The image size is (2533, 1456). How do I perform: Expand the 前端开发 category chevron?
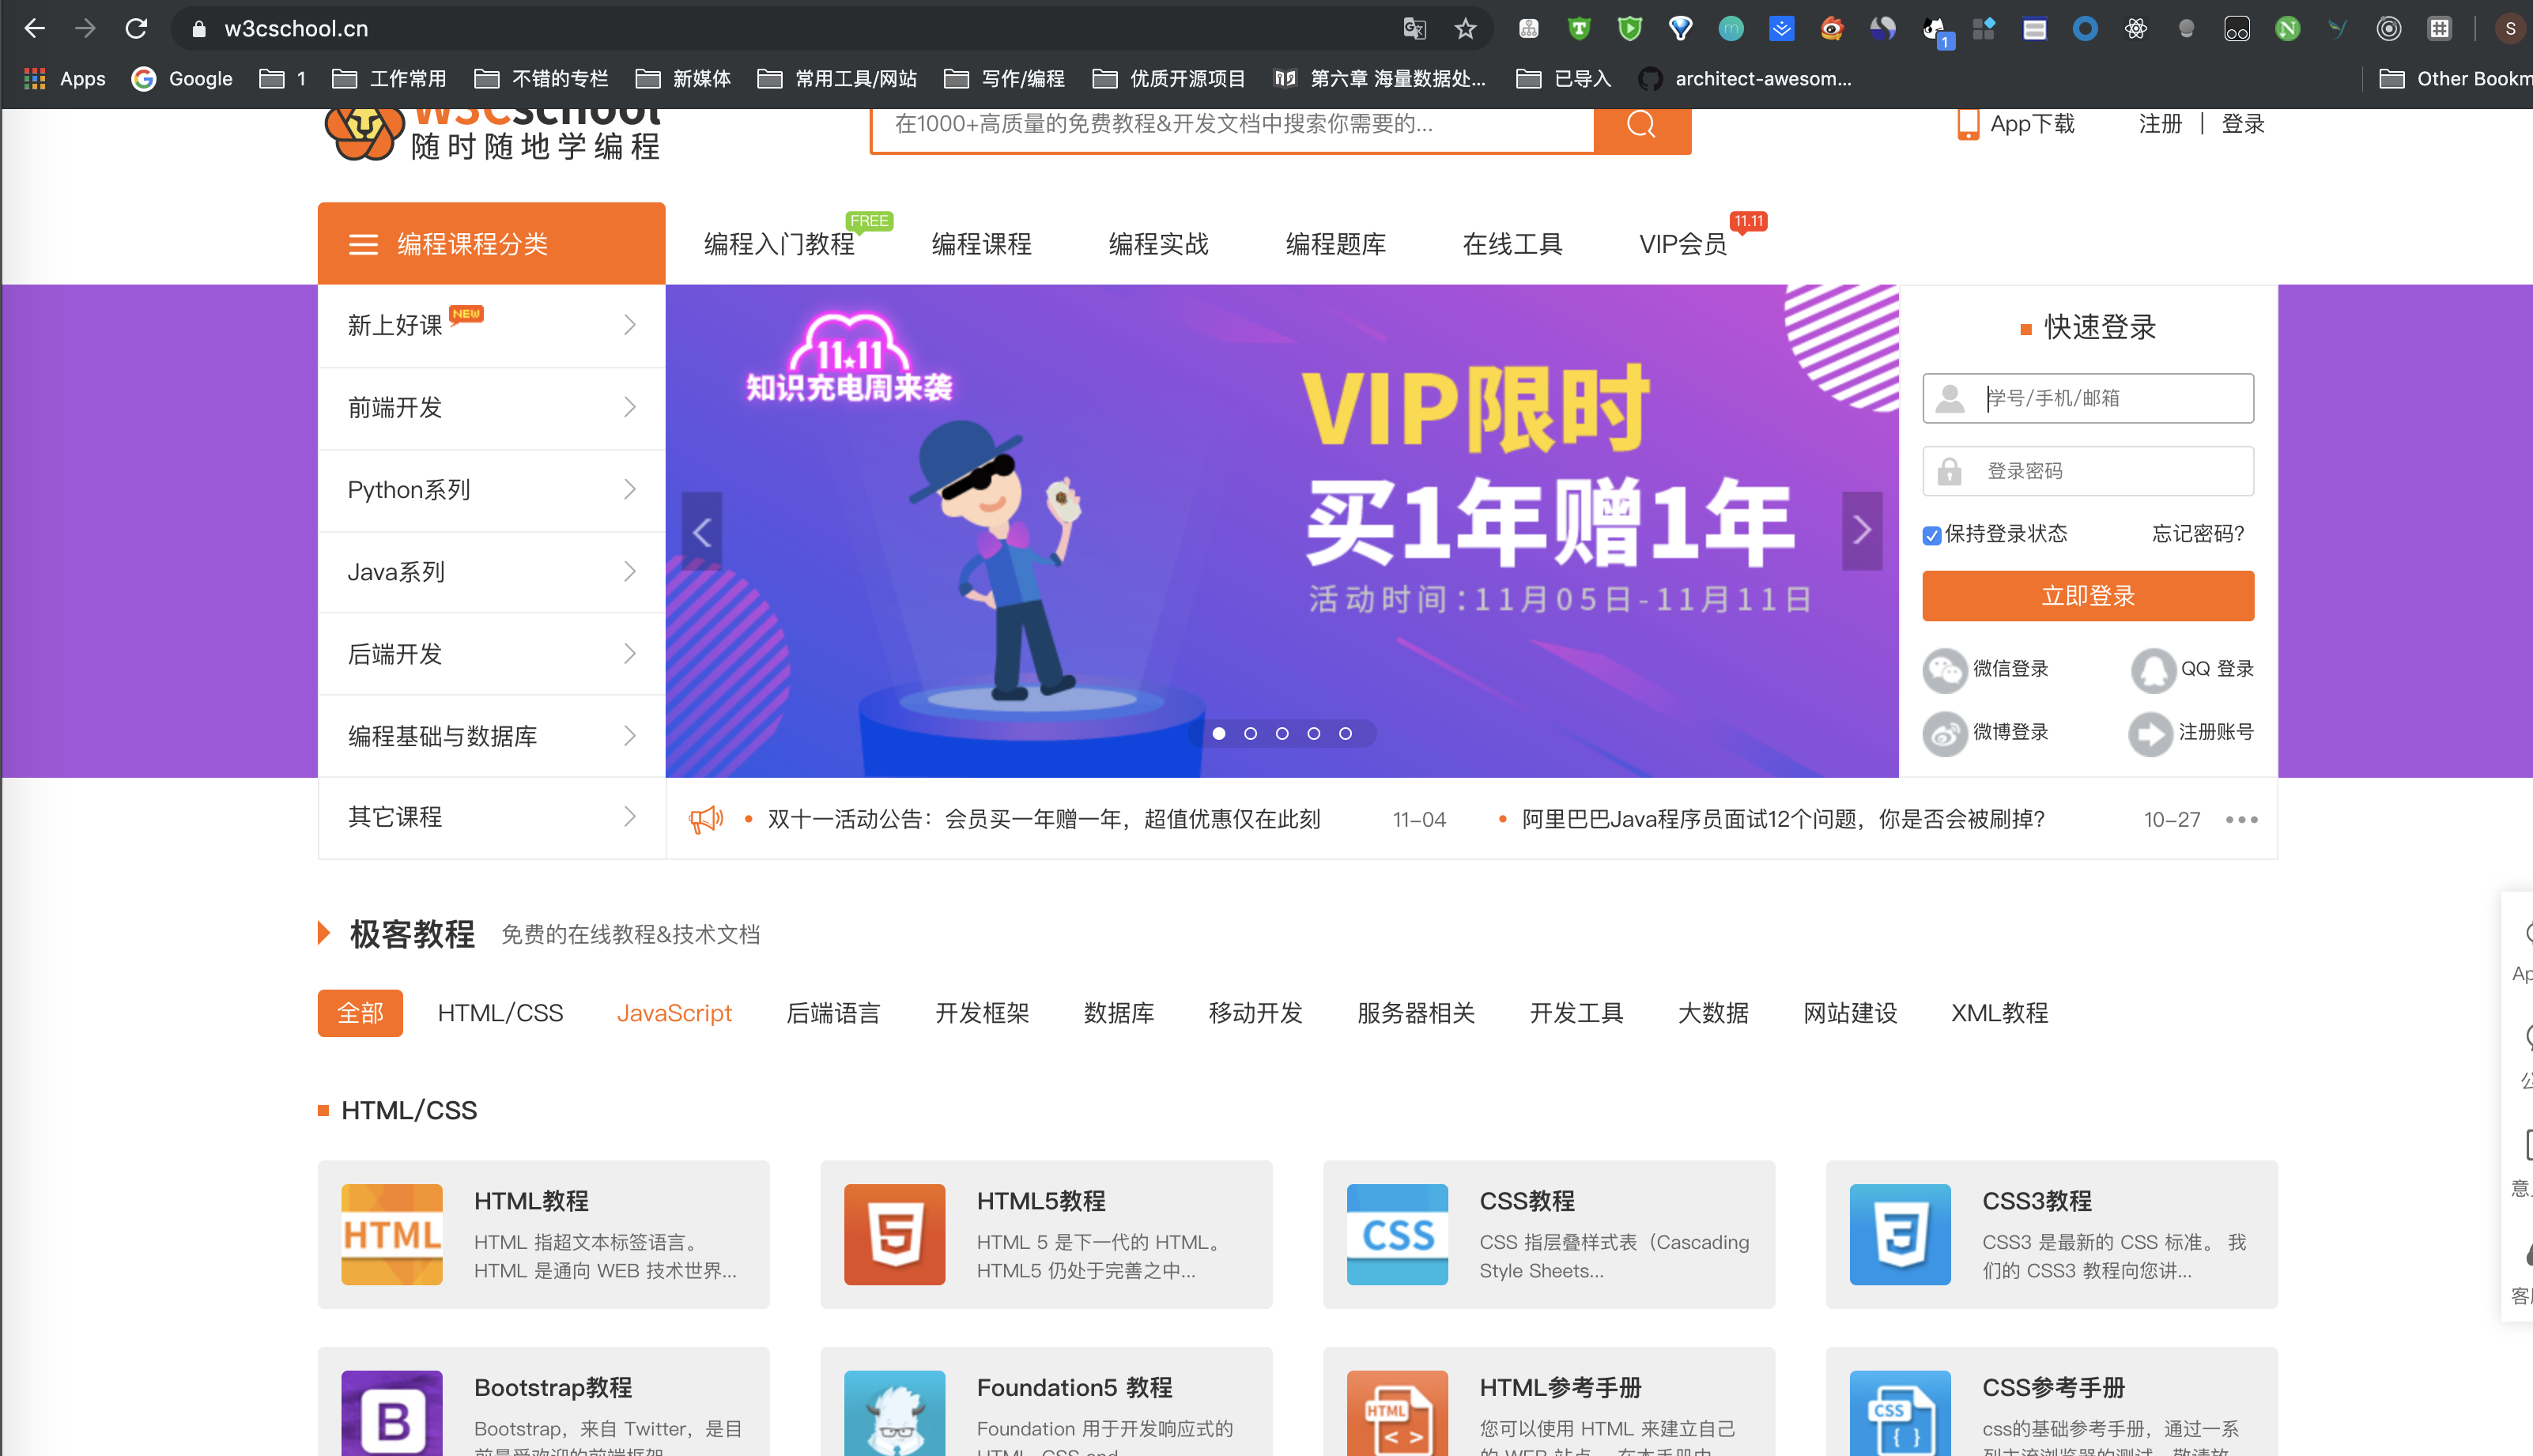[x=630, y=407]
